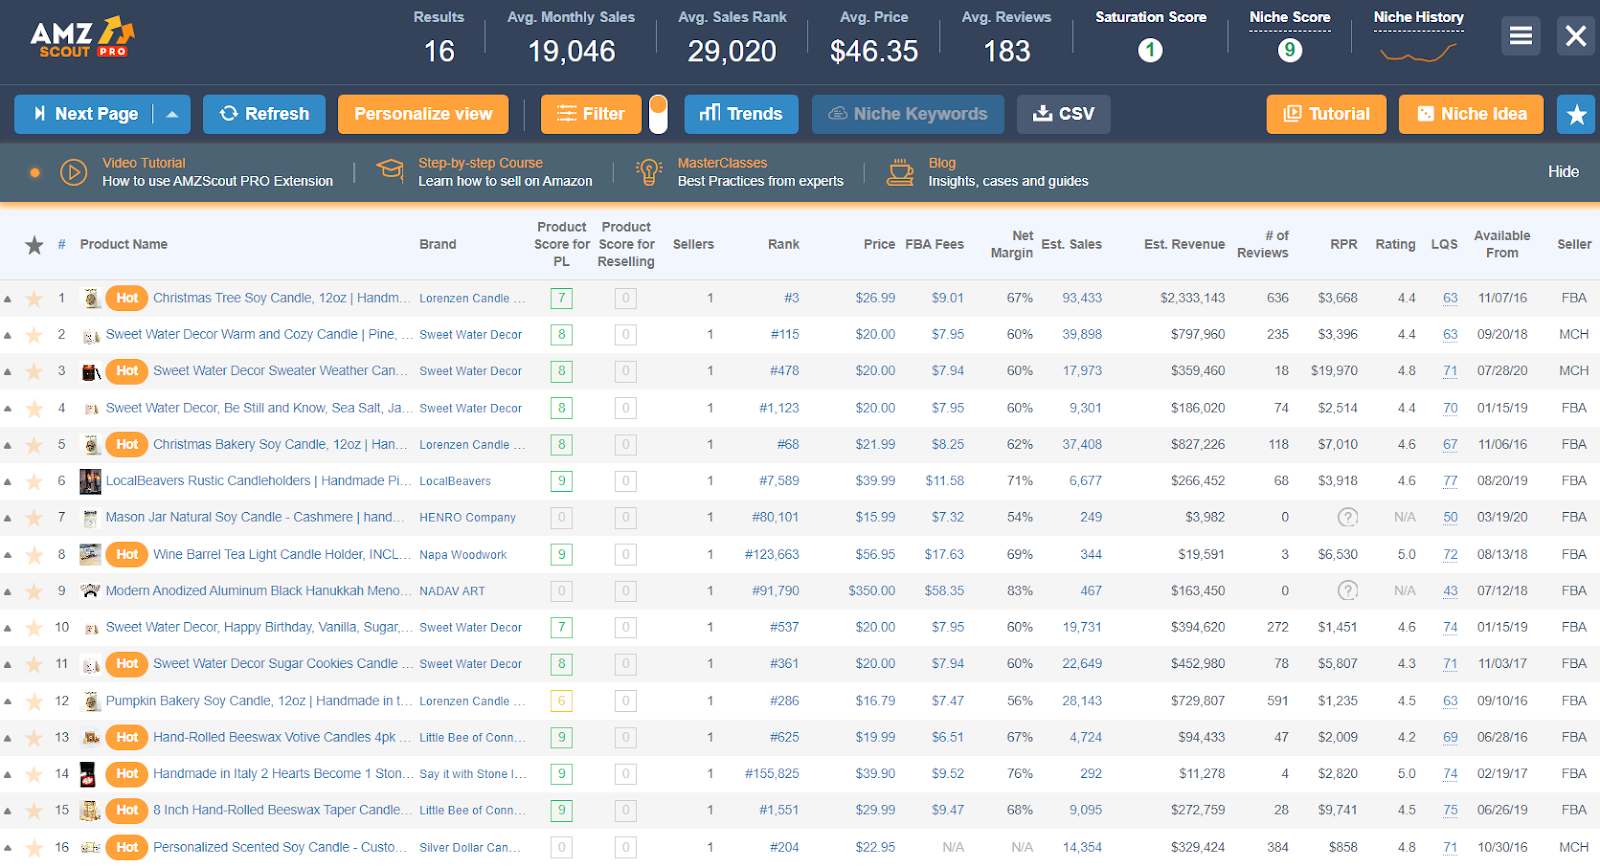Screen dimensions: 1600x868
Task: Click the RPR question mark for Mason Jar row
Action: click(1348, 517)
